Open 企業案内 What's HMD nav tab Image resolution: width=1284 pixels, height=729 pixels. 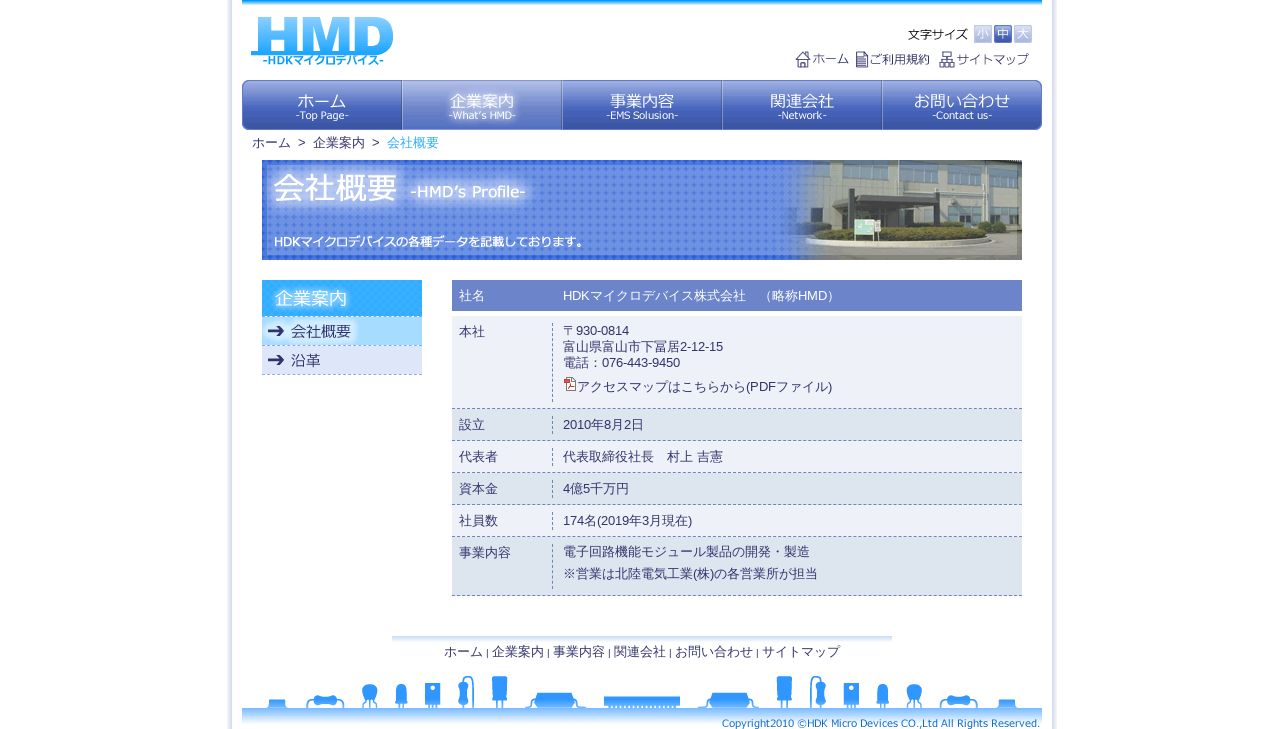482,105
